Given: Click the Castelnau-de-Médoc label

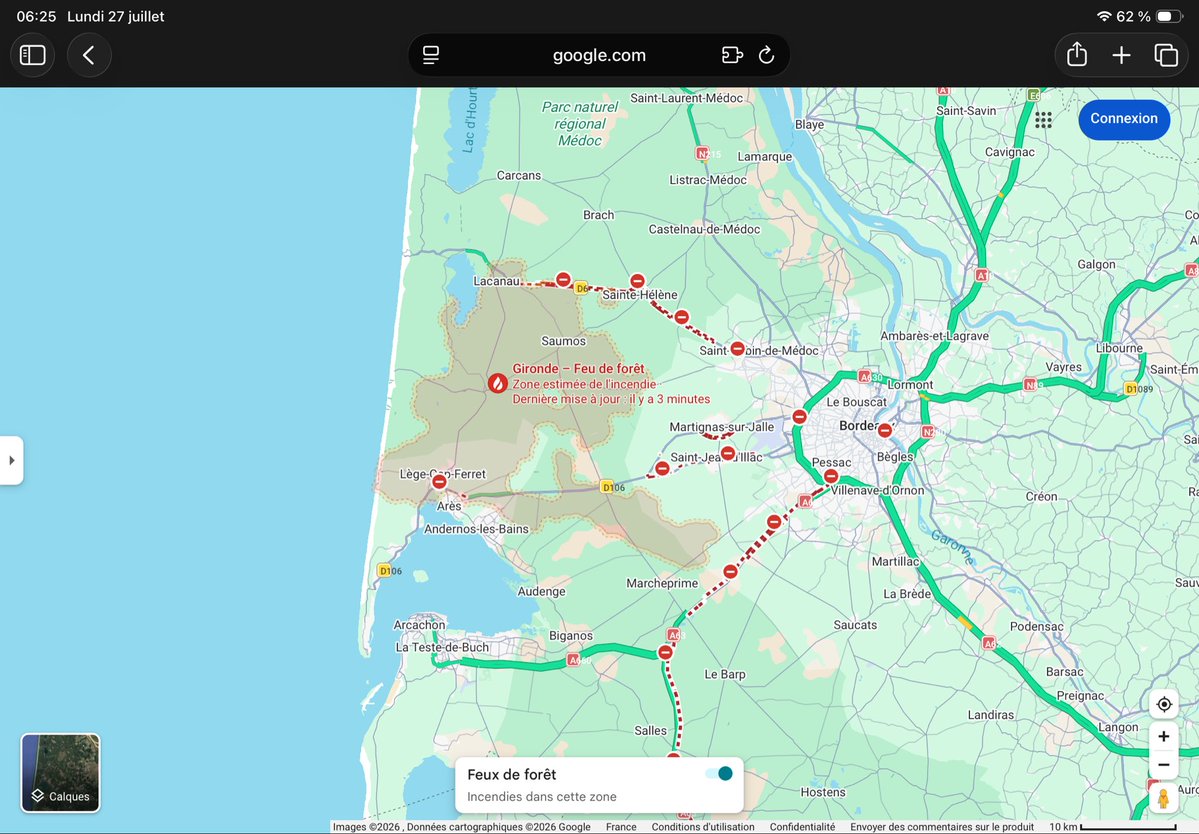Looking at the screenshot, I should [704, 229].
